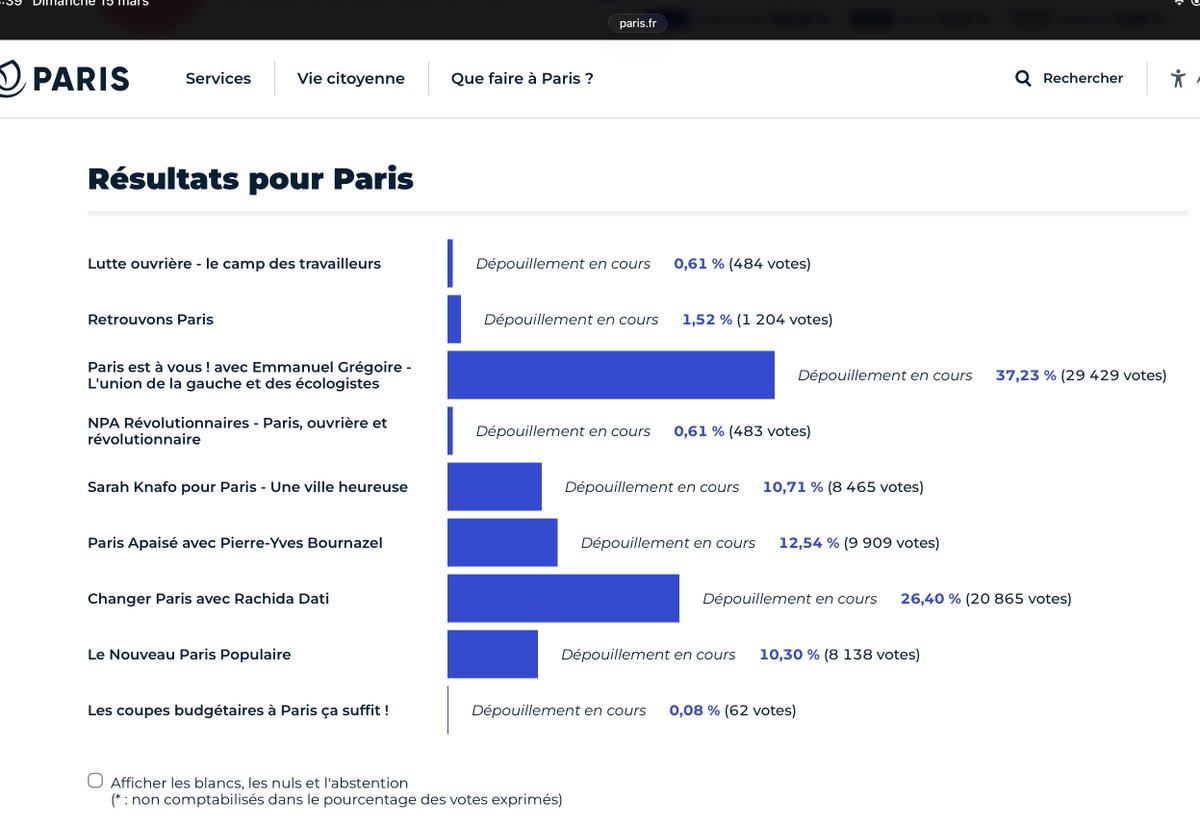Image resolution: width=1200 pixels, height=827 pixels.
Task: Open the Services menu
Action: [217, 77]
